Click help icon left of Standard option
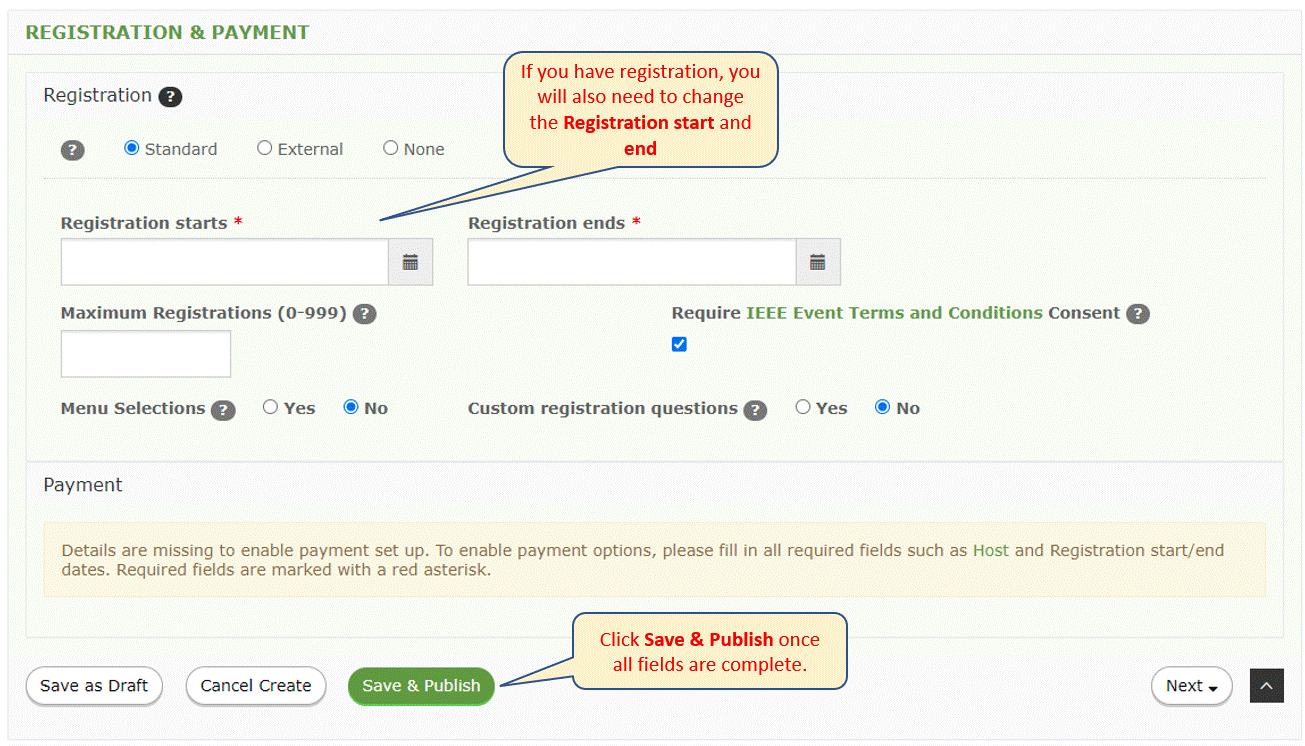 coord(72,150)
